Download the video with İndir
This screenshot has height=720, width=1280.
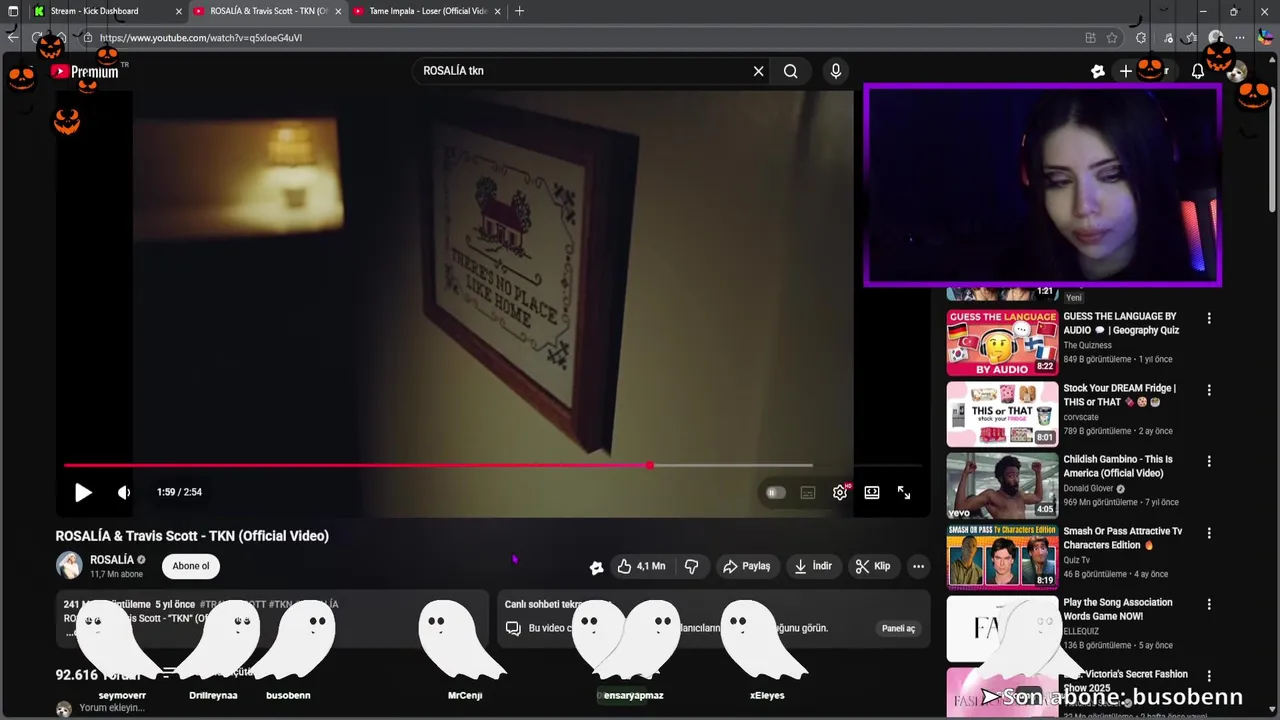813,566
